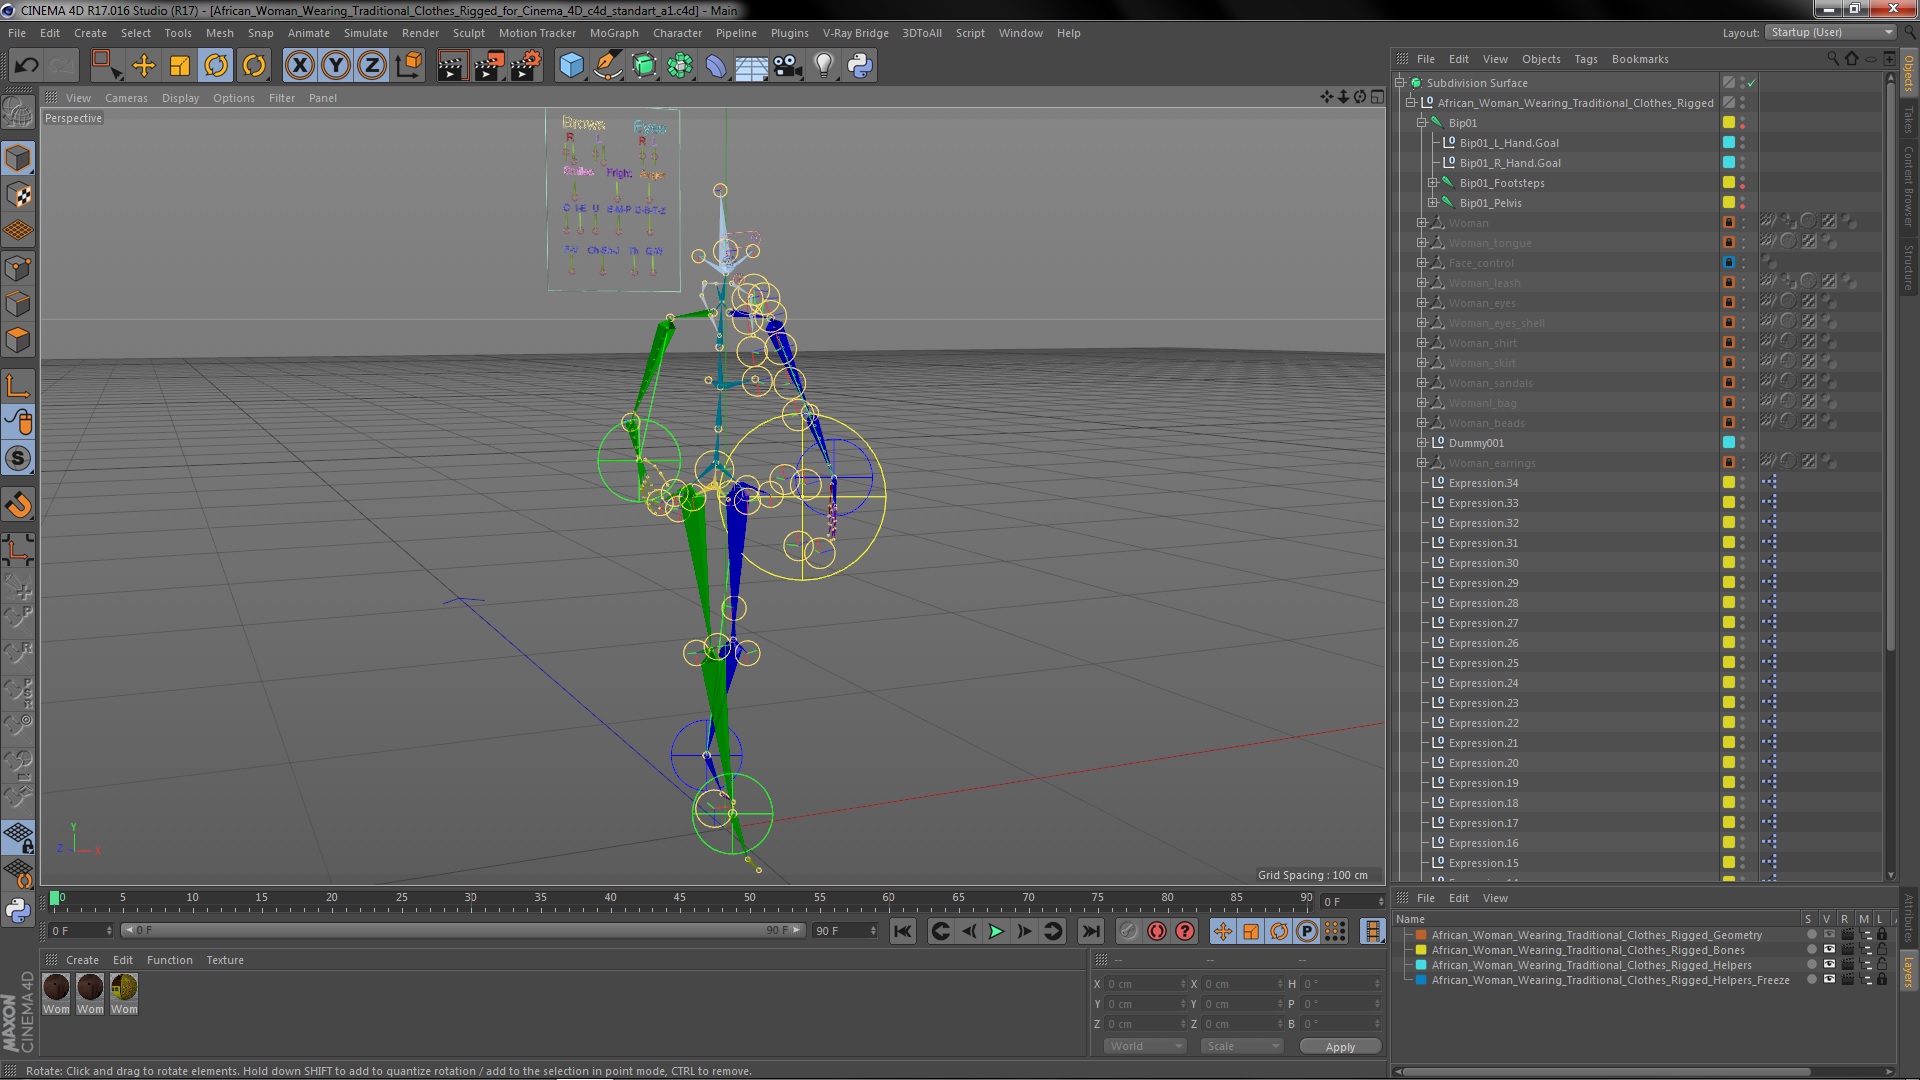The image size is (1920, 1080).
Task: Expand the Bip01_Footsteps tree node
Action: tap(1433, 183)
